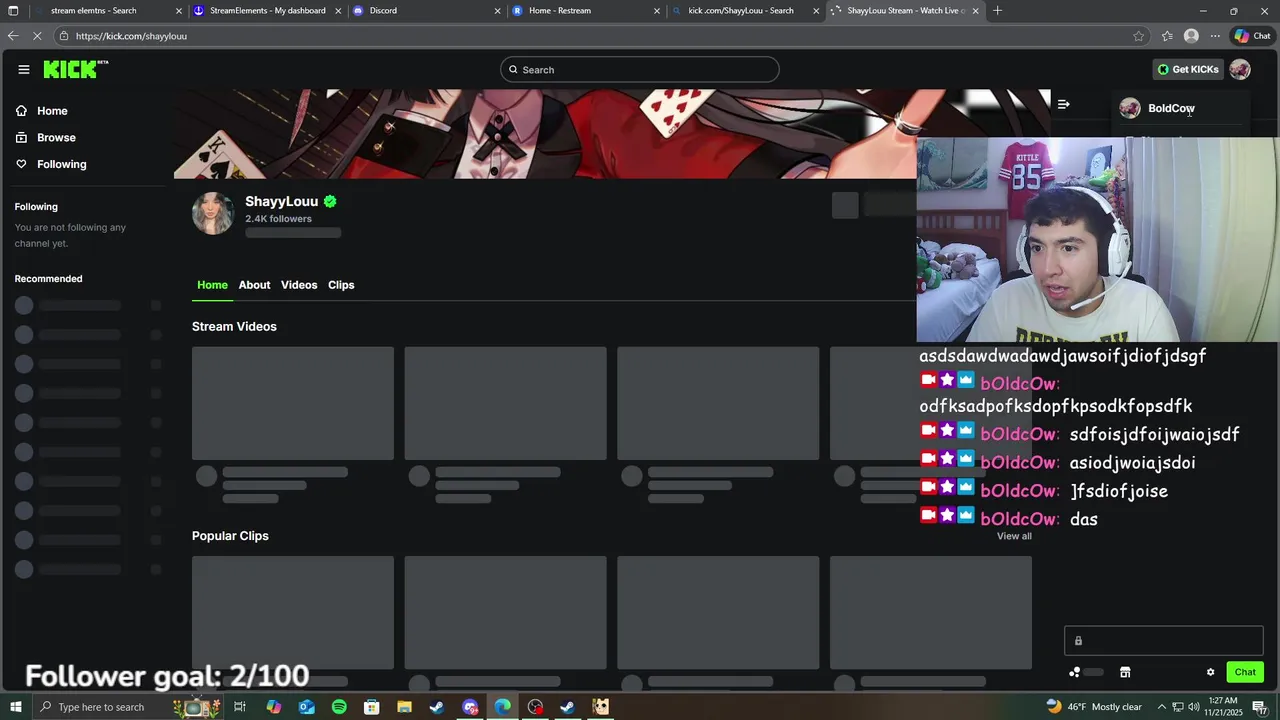The height and width of the screenshot is (720, 1280).
Task: Close the ShayyLouu Stream tab
Action: point(976,11)
